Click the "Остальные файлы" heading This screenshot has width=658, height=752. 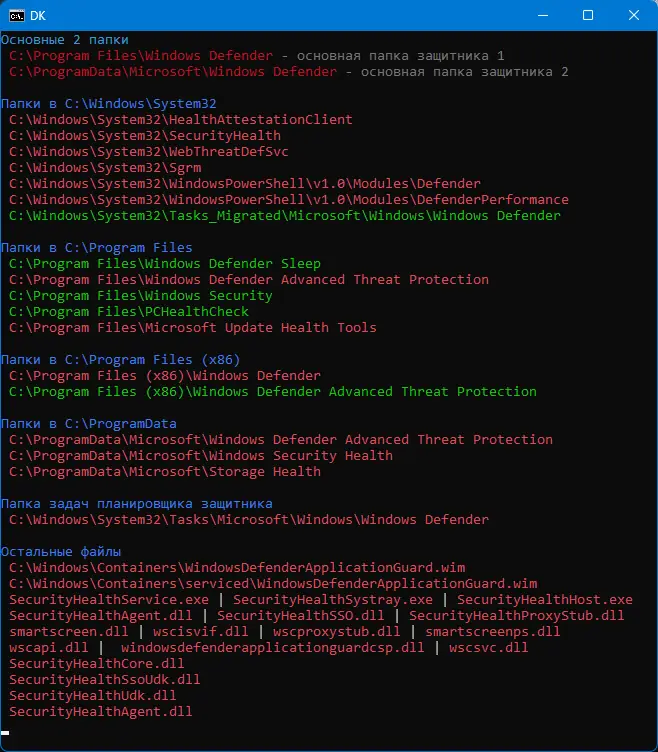point(60,552)
